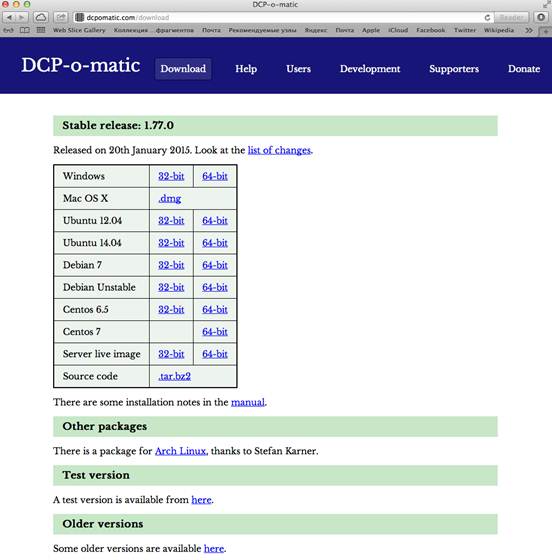Go back with the browser back arrow
This screenshot has height=560, width=552.
[x=9, y=17]
